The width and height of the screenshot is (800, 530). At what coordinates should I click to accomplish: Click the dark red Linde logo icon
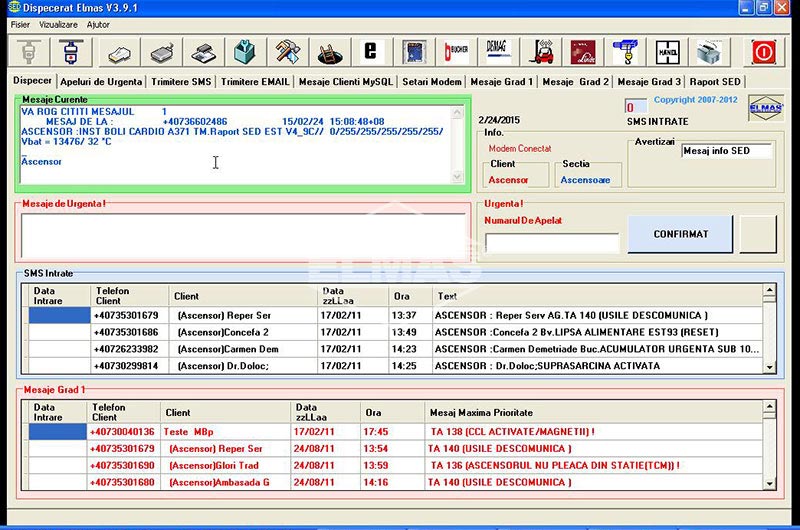(582, 52)
